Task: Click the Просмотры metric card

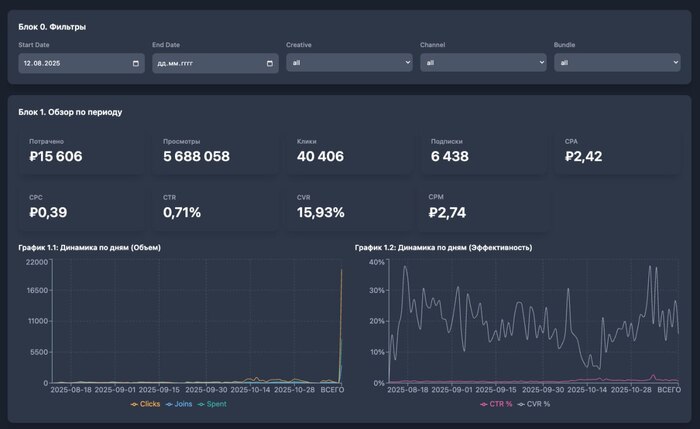Action: click(216, 151)
